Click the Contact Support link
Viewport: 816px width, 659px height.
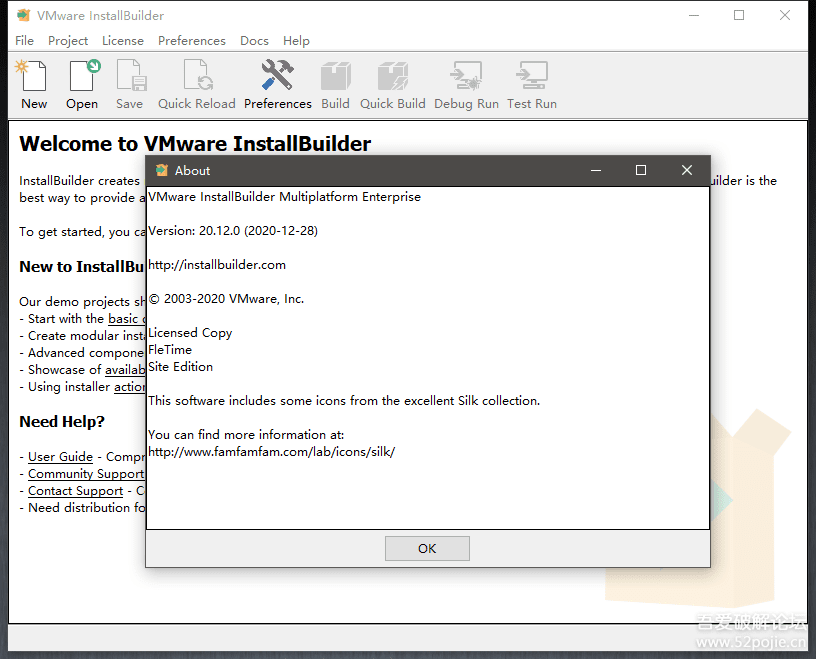pyautogui.click(x=75, y=491)
